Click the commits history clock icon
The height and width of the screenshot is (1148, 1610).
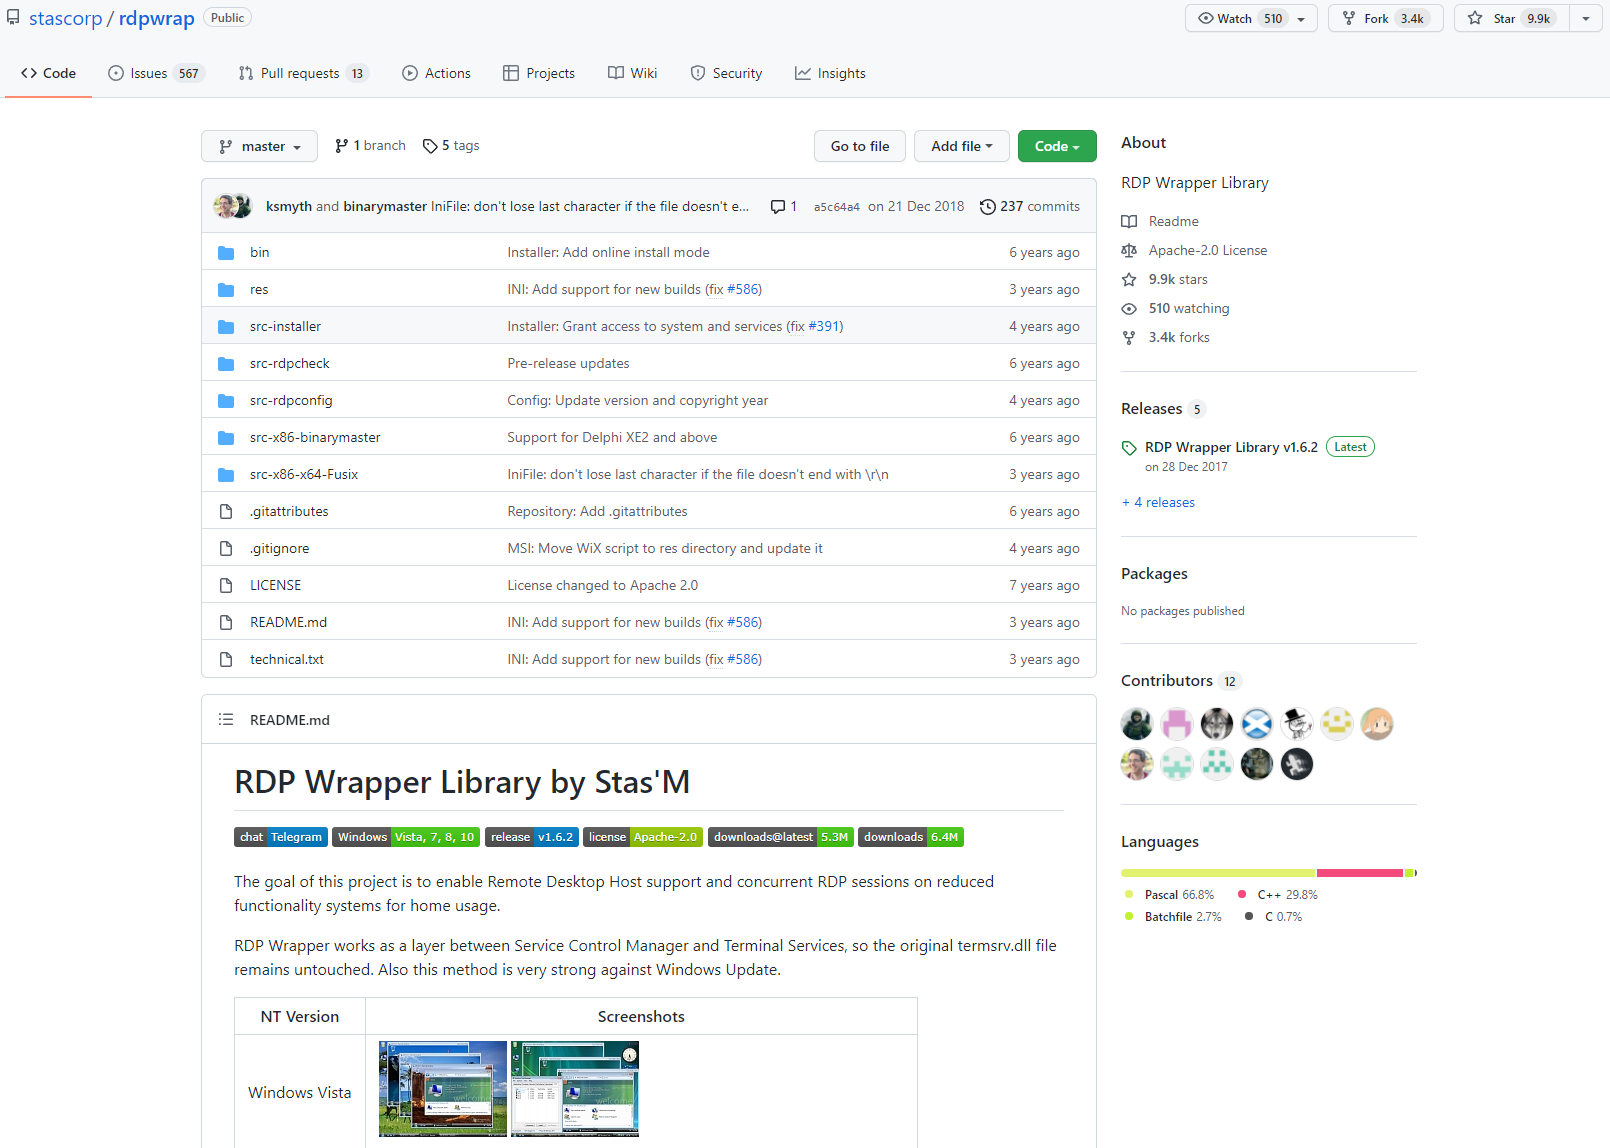(x=988, y=207)
